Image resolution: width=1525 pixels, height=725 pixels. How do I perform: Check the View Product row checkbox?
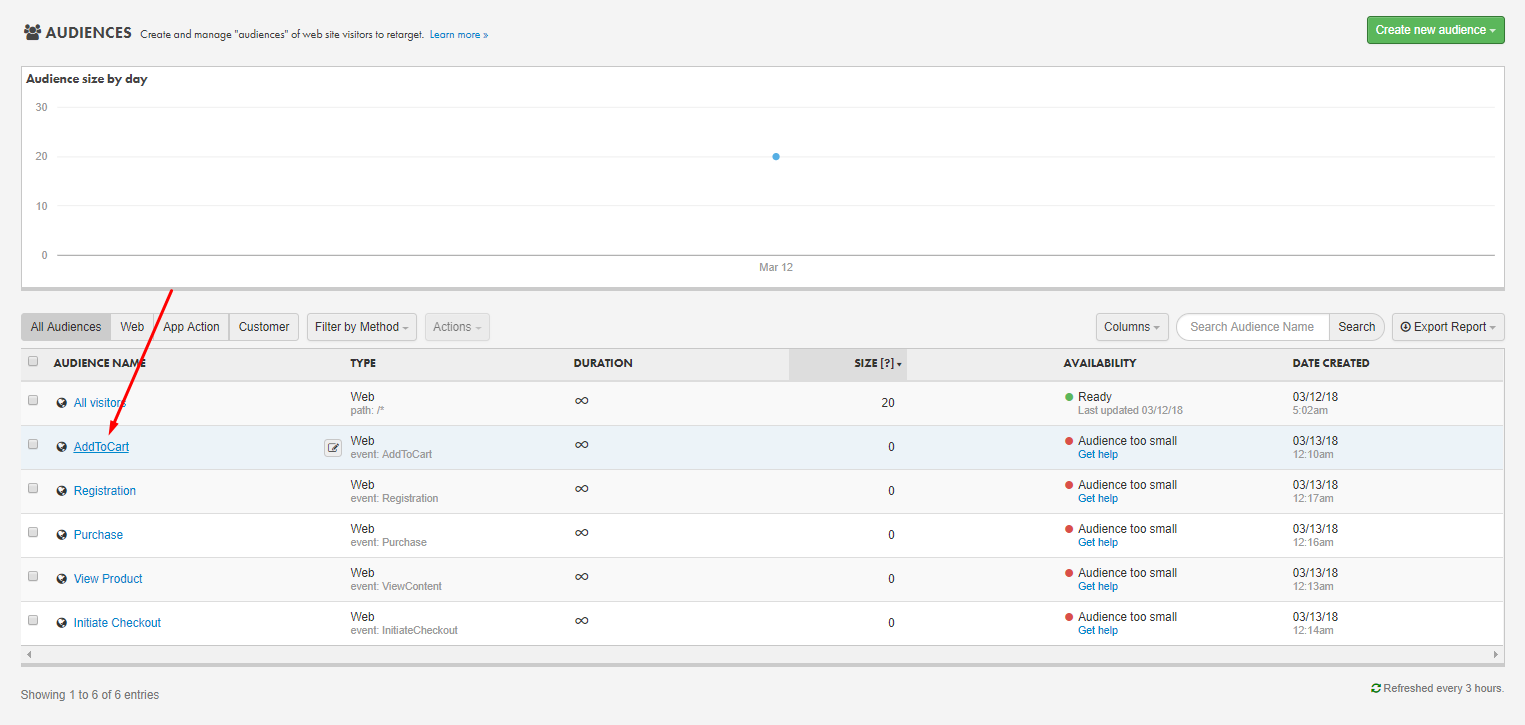pos(33,576)
